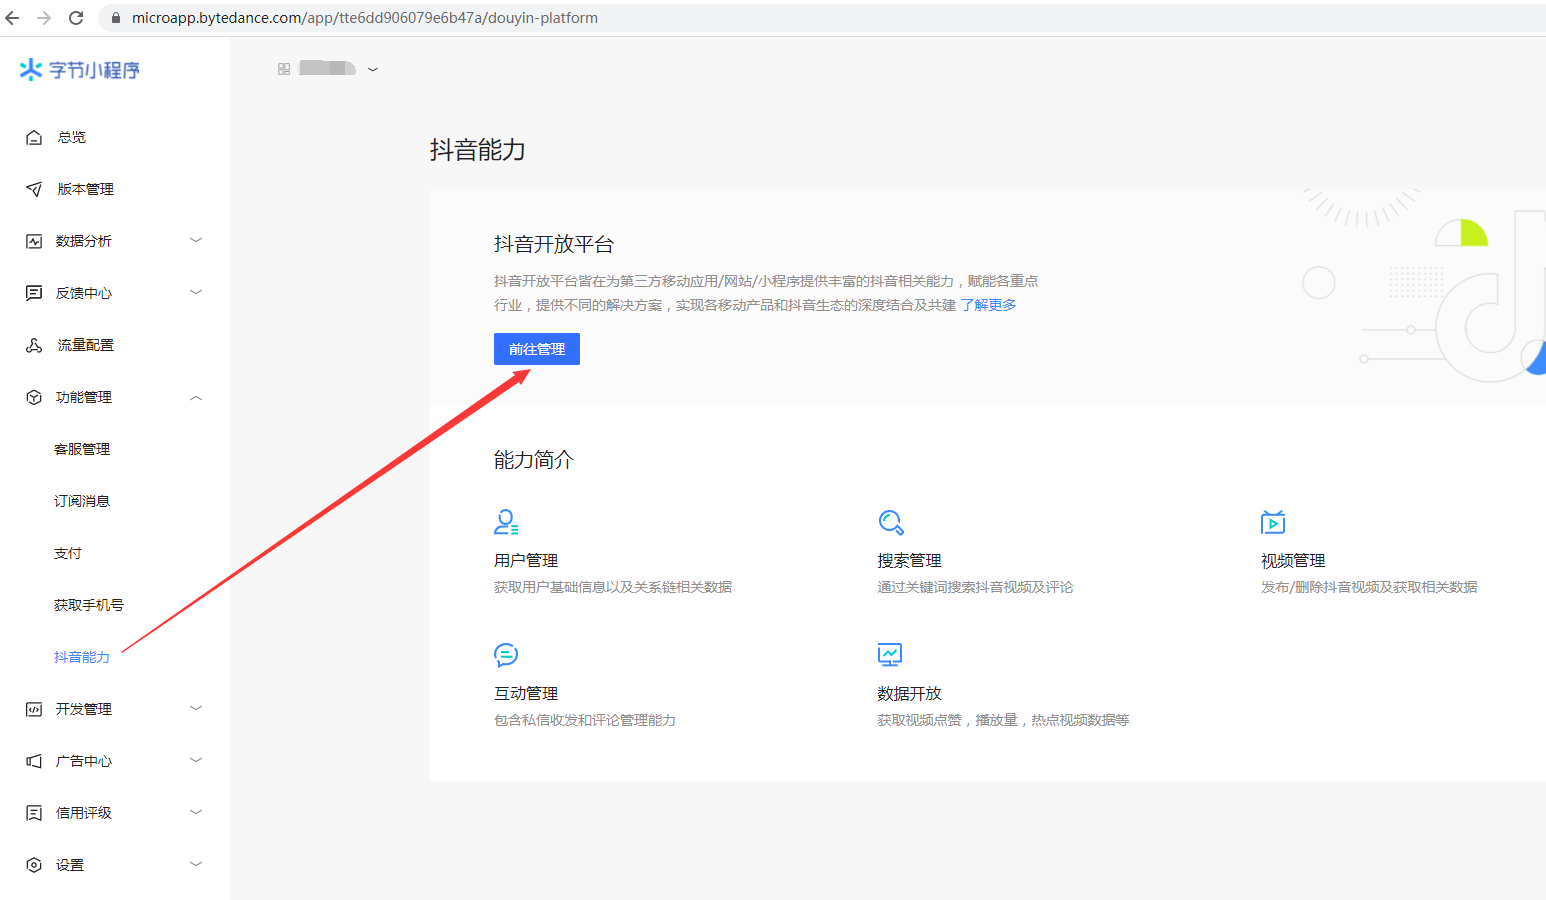Follow the 了解更多 link

point(988,305)
